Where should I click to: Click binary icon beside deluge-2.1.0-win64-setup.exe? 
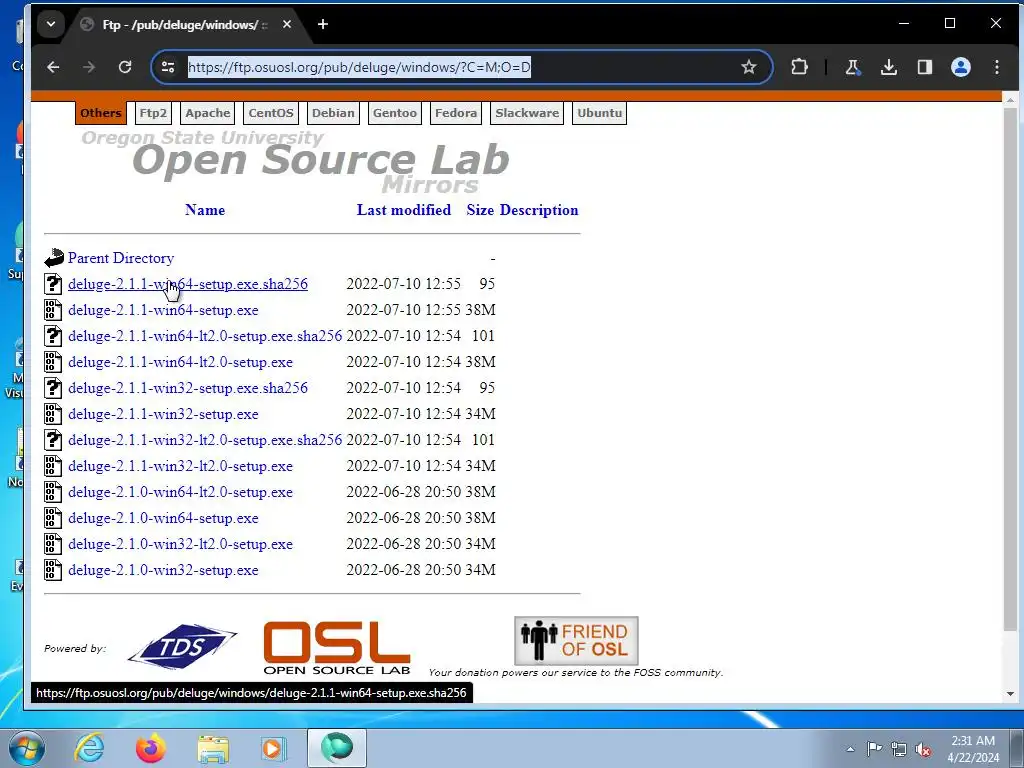pyautogui.click(x=54, y=519)
